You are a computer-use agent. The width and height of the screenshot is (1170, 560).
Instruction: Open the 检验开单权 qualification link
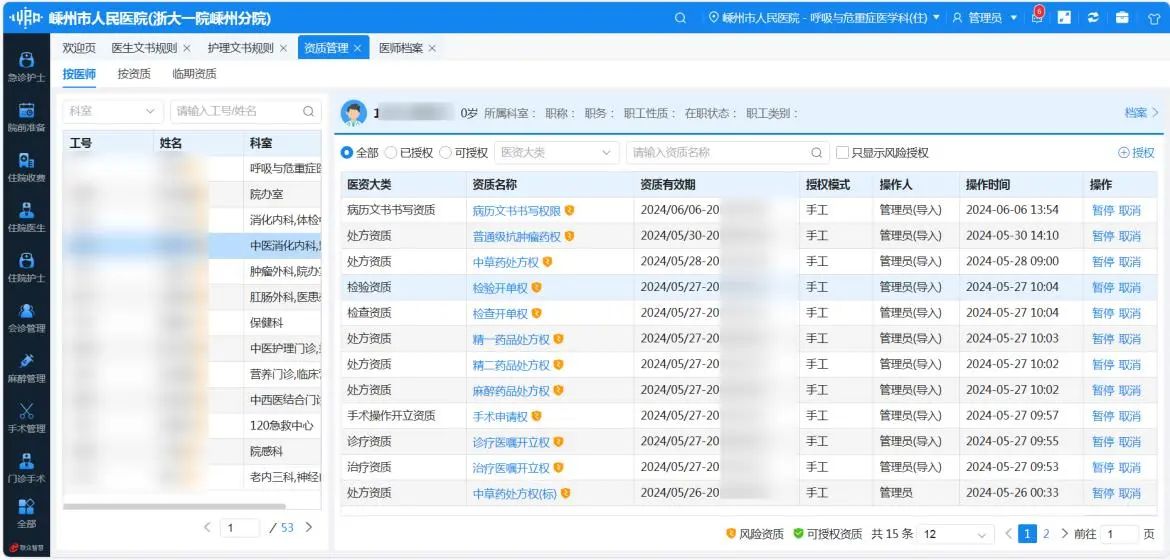(x=500, y=287)
